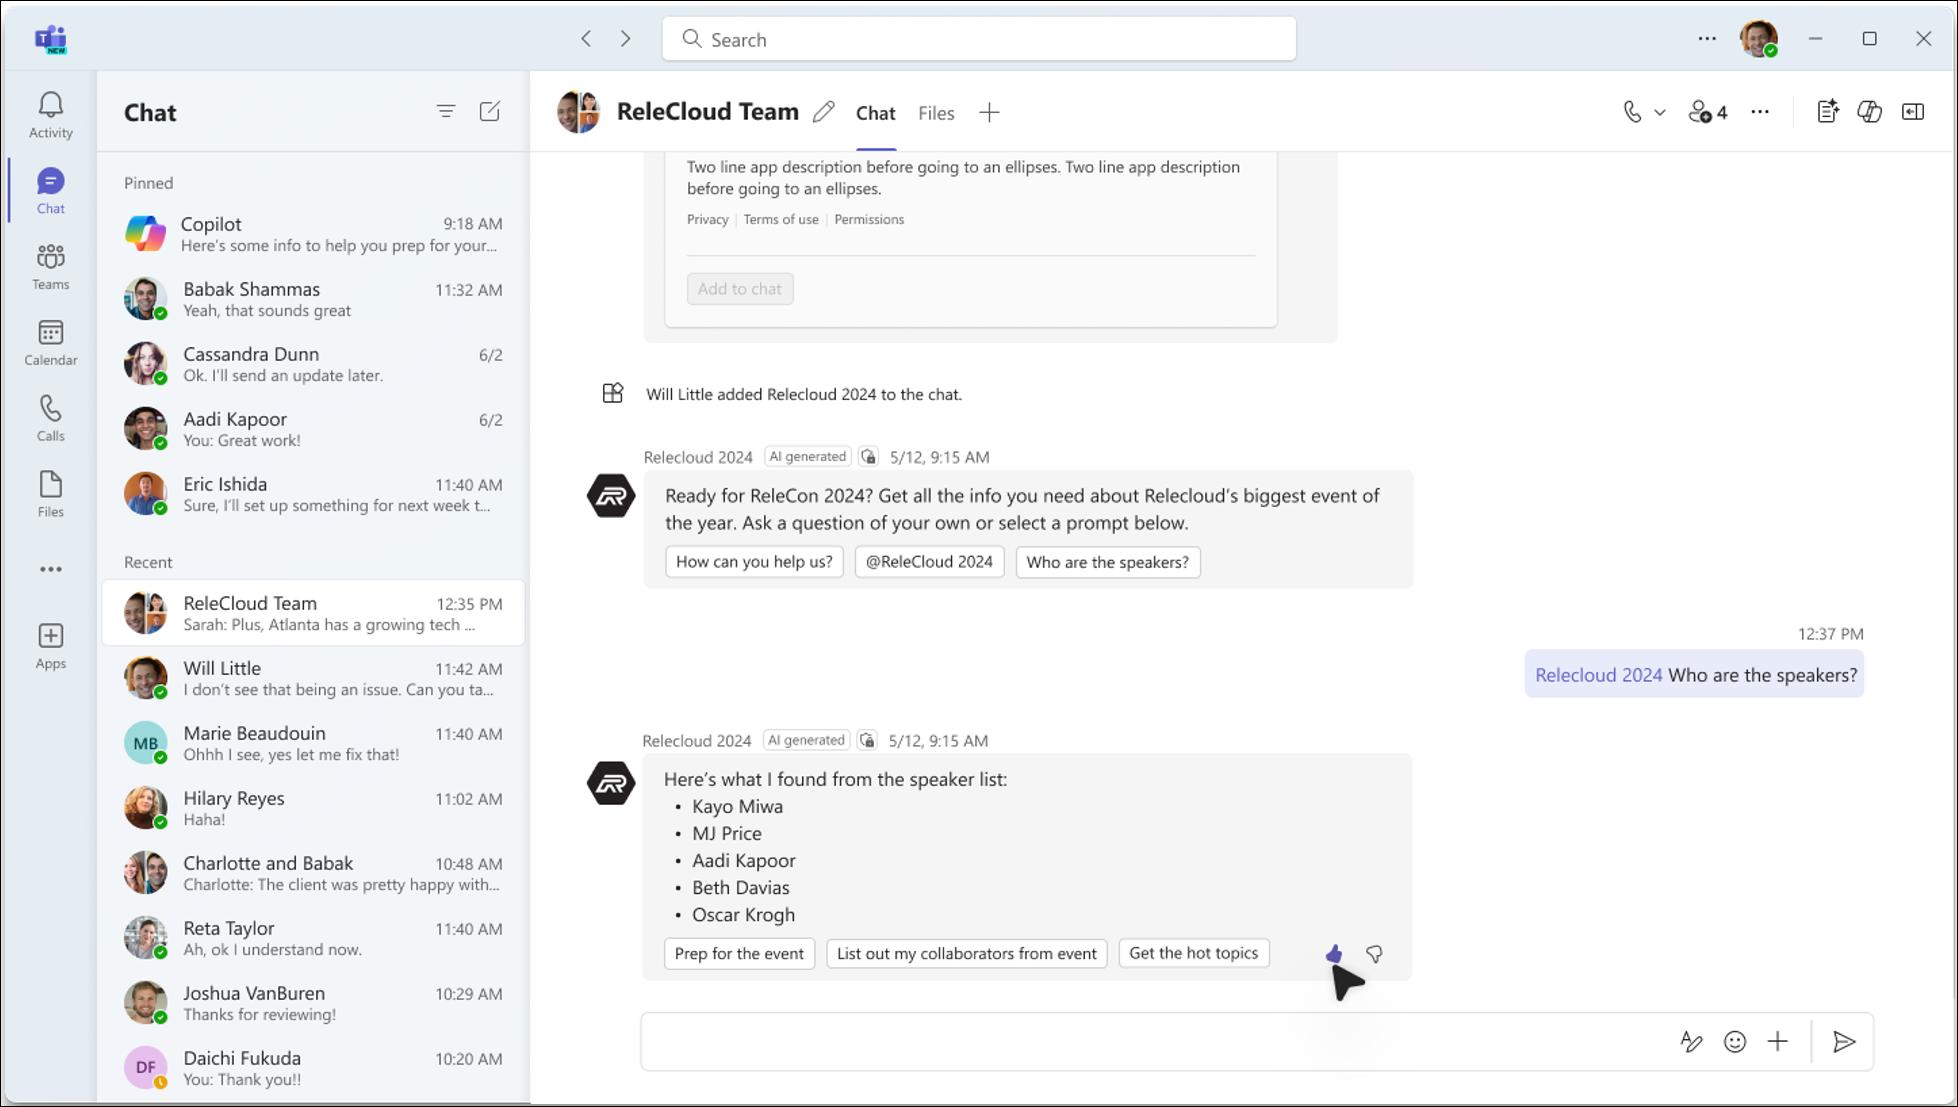Switch to the Chat tab
The height and width of the screenshot is (1107, 1958).
pyautogui.click(x=875, y=113)
